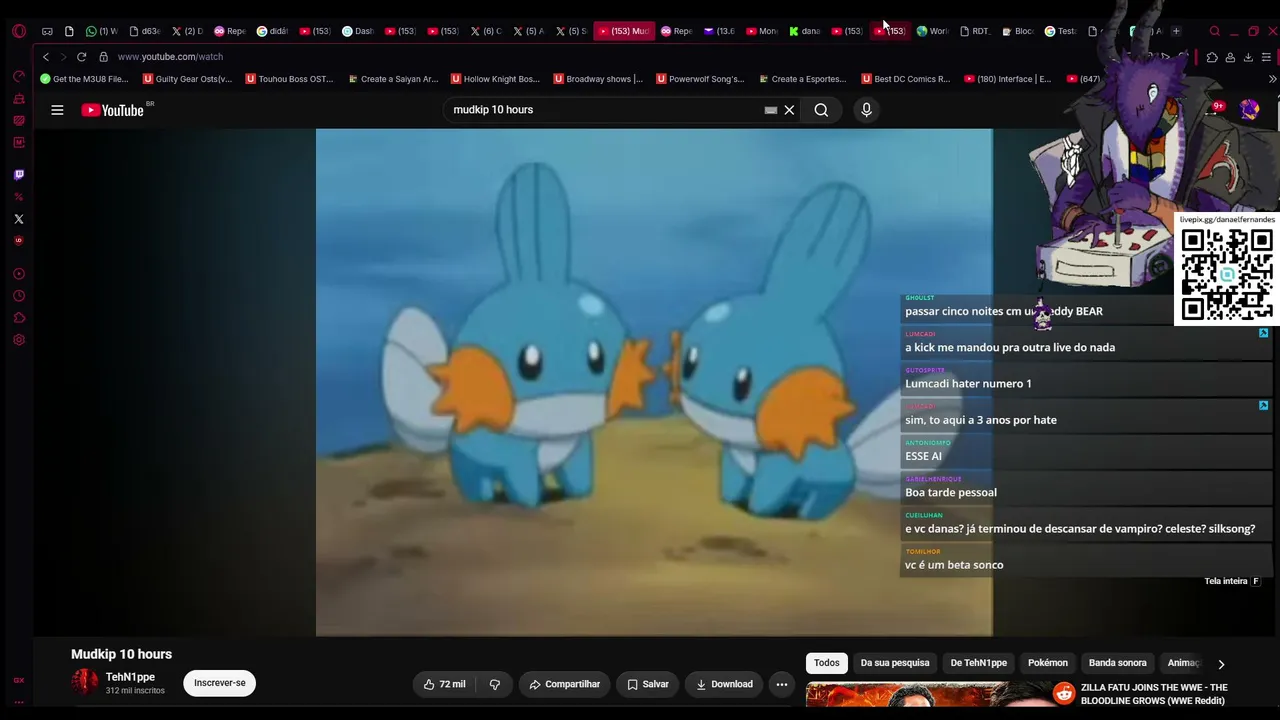Select the Banda sonora chip
This screenshot has height=720, width=1280.
click(1118, 663)
